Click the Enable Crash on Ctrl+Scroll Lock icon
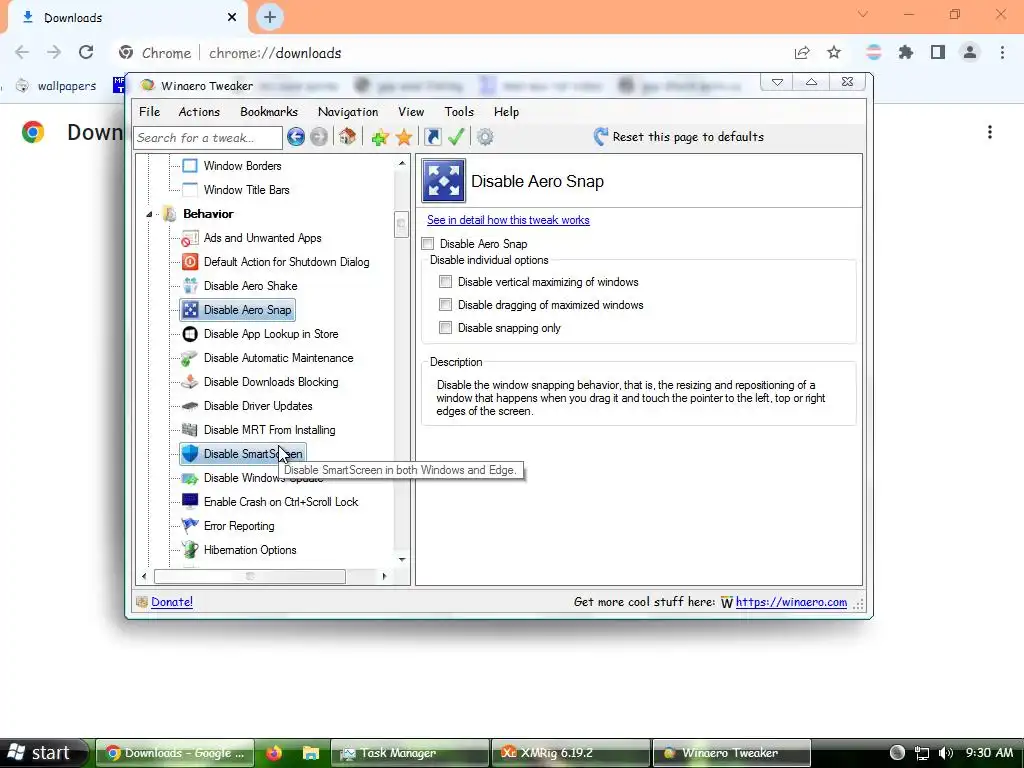 189,502
